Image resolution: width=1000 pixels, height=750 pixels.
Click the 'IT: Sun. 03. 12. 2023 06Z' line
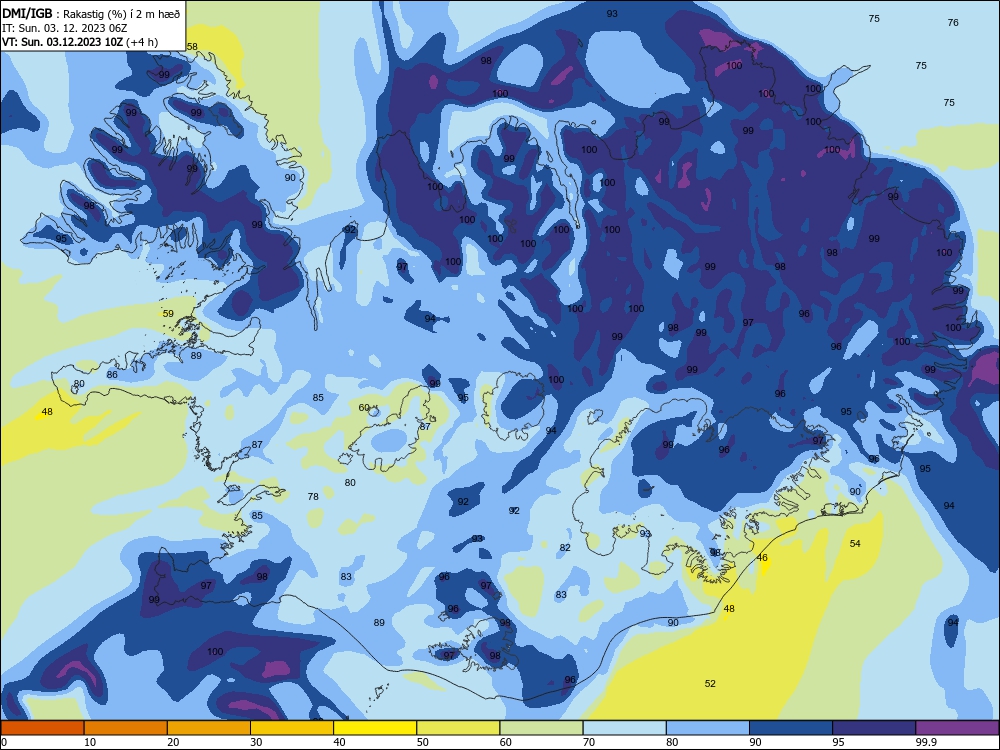coord(65,28)
